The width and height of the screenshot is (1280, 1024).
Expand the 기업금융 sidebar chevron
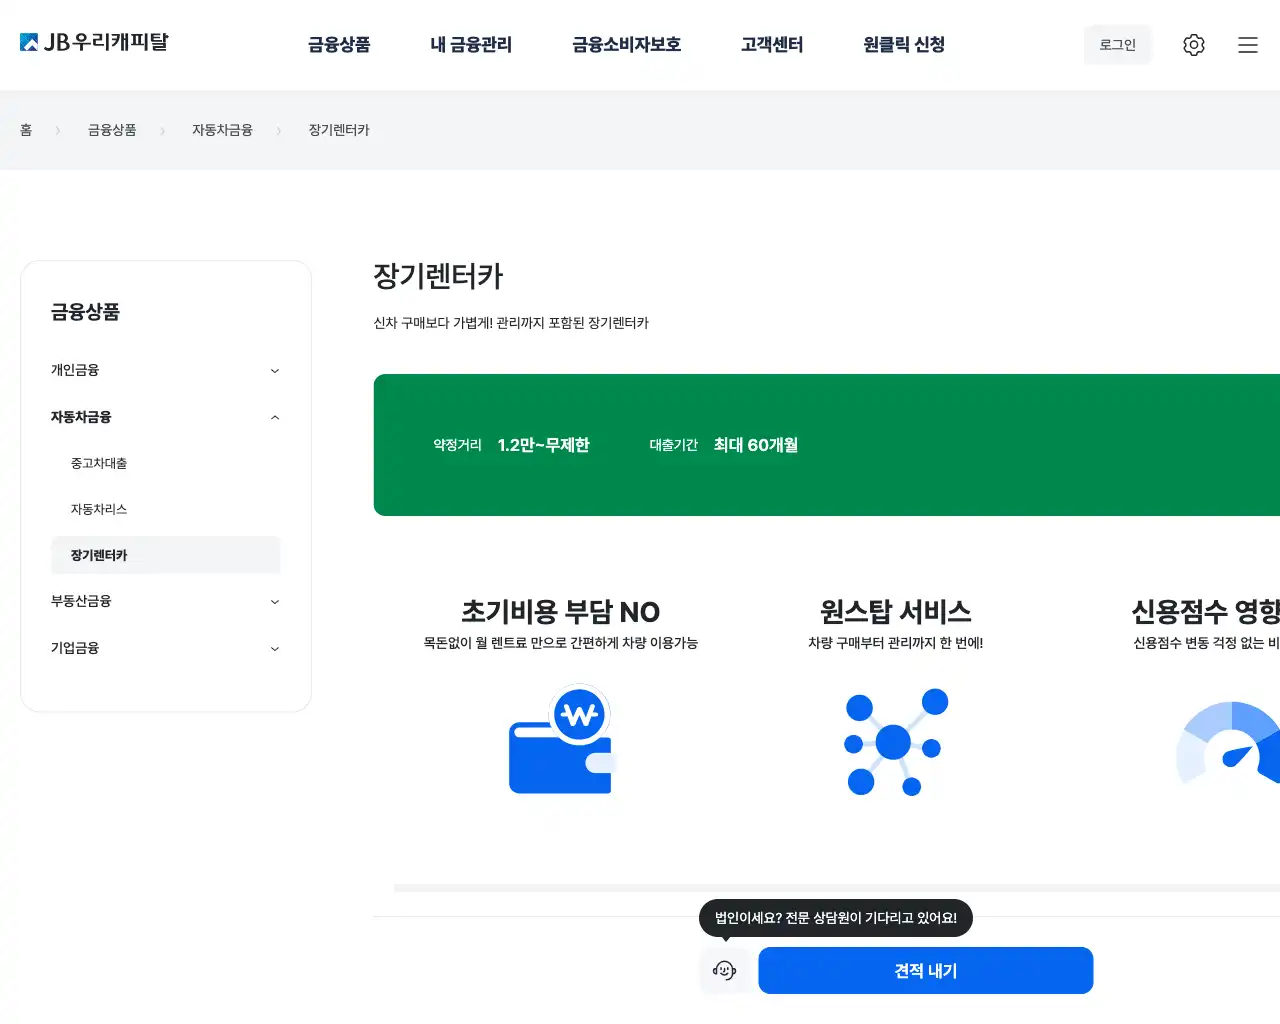tap(275, 649)
